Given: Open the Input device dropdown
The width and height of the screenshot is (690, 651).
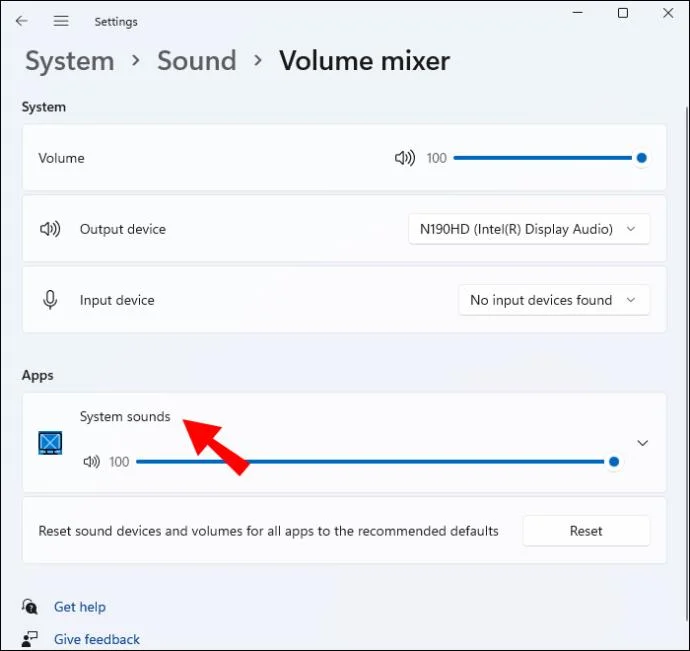Looking at the screenshot, I should tap(554, 300).
